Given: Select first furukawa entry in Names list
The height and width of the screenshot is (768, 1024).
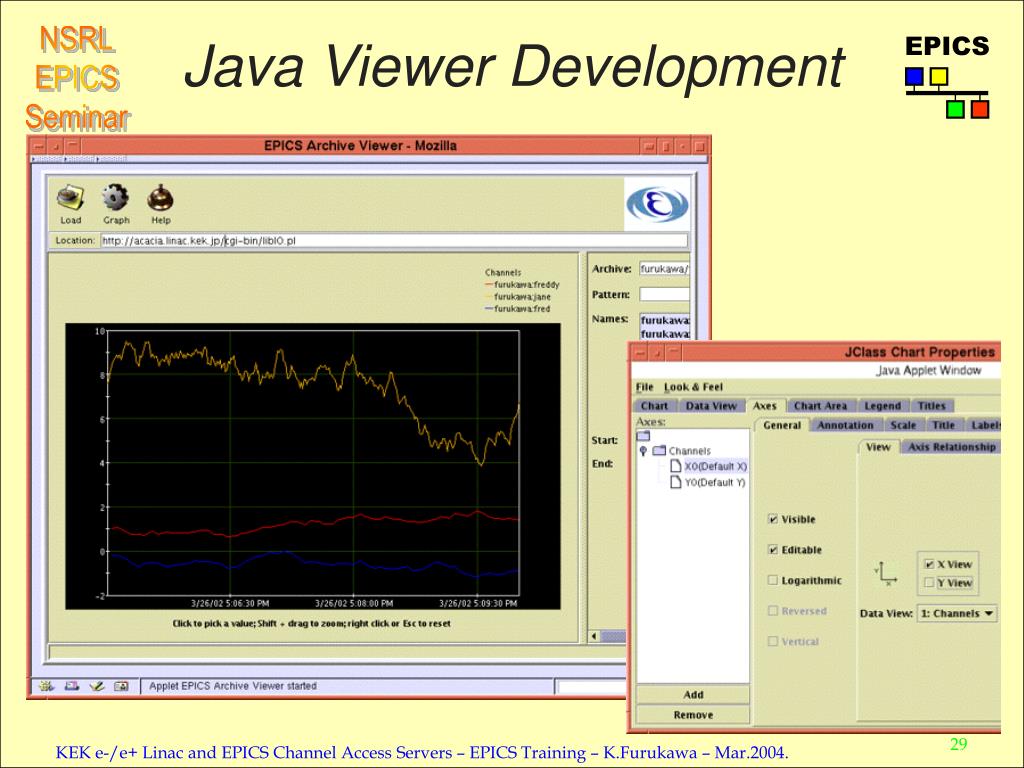Looking at the screenshot, I should tap(665, 321).
